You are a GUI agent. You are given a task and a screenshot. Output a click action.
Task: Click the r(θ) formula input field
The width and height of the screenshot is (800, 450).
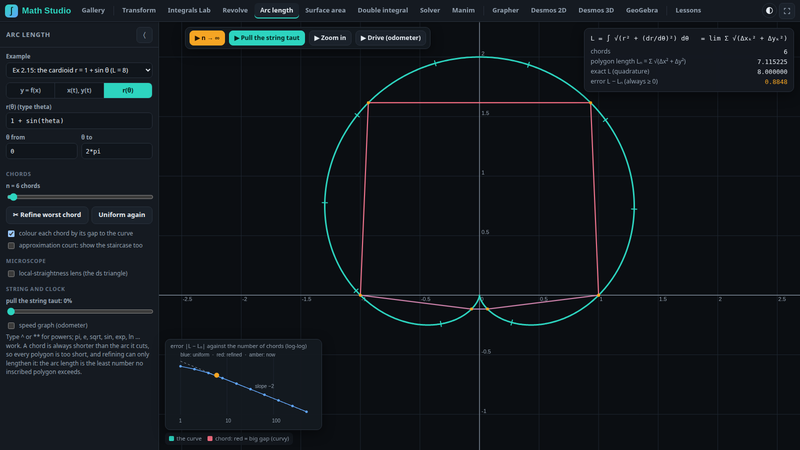(79, 121)
